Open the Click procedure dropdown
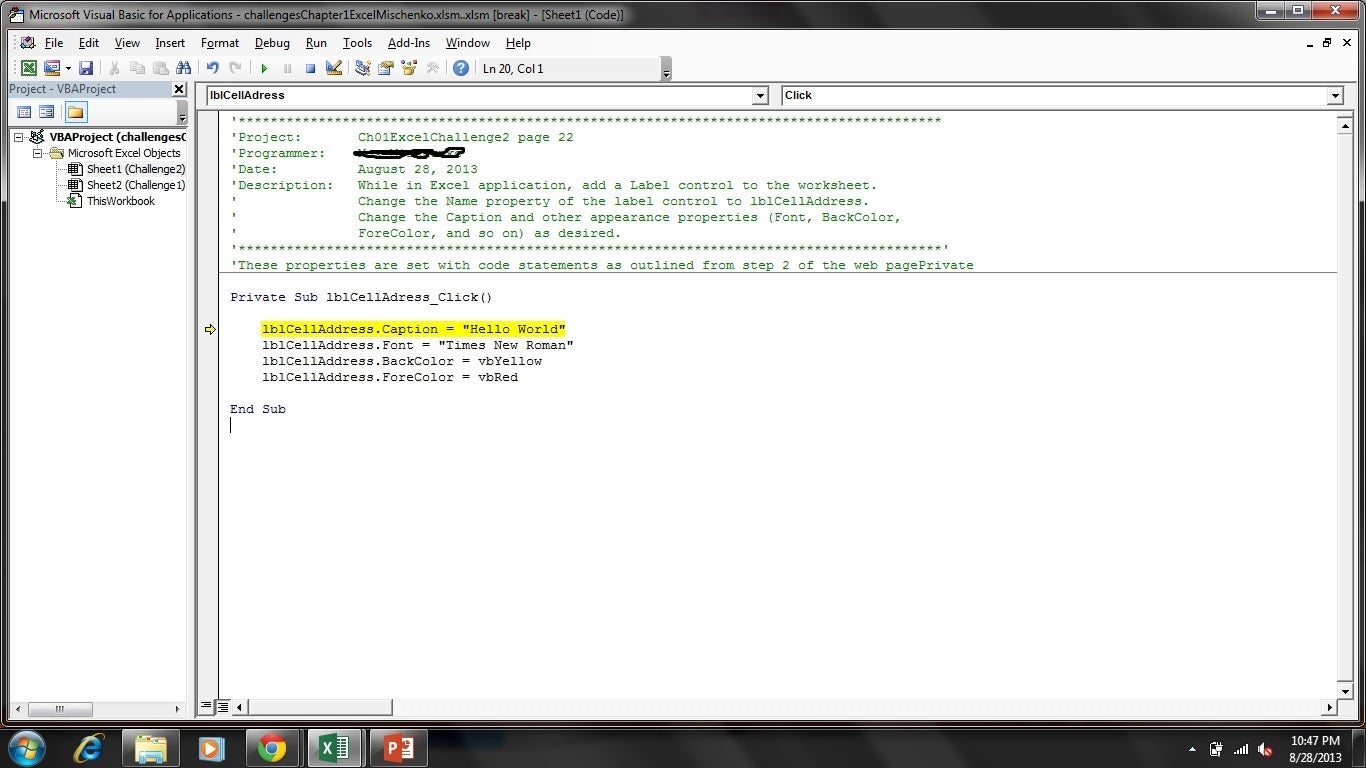This screenshot has height=768, width=1366. [x=1334, y=96]
